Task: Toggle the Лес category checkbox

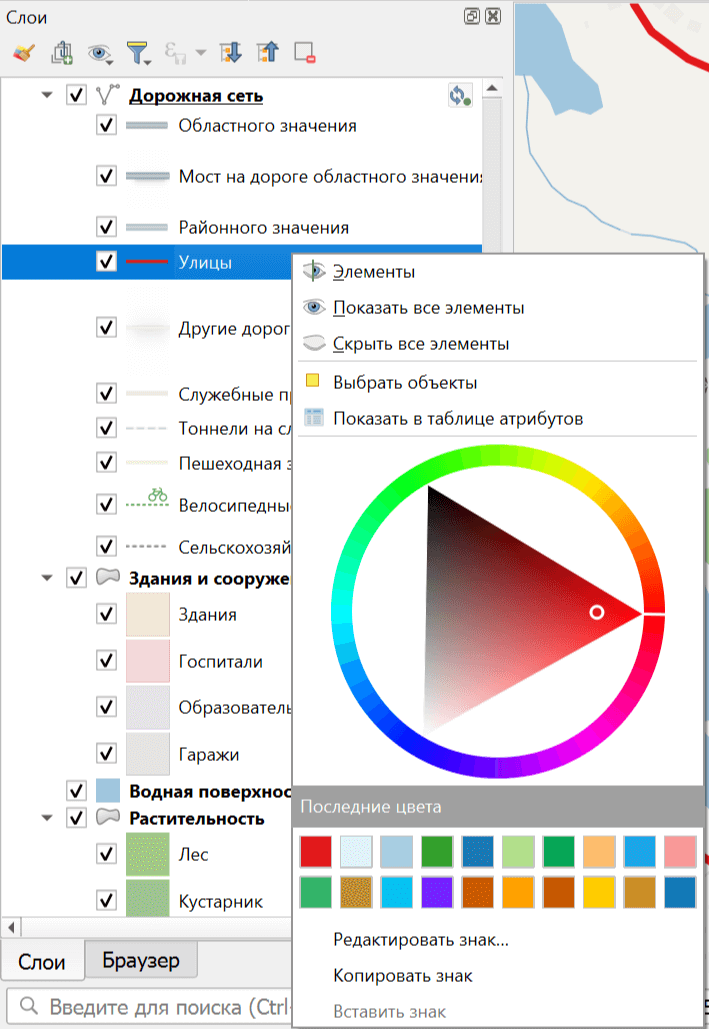Action: point(106,854)
